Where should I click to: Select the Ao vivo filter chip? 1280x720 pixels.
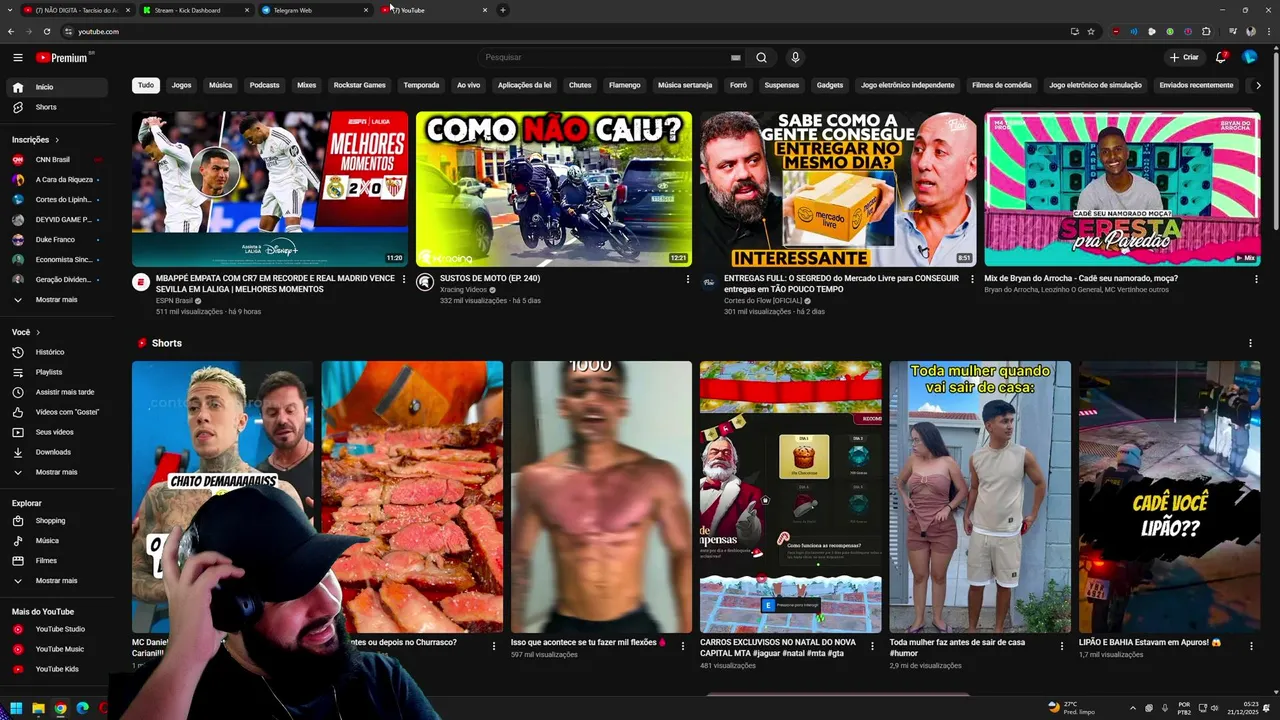(469, 86)
